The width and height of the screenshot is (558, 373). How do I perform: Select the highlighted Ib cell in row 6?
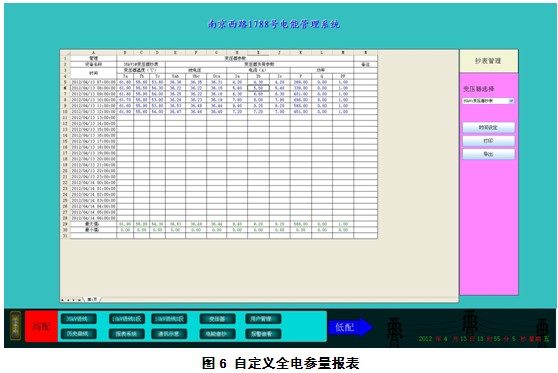[258, 88]
